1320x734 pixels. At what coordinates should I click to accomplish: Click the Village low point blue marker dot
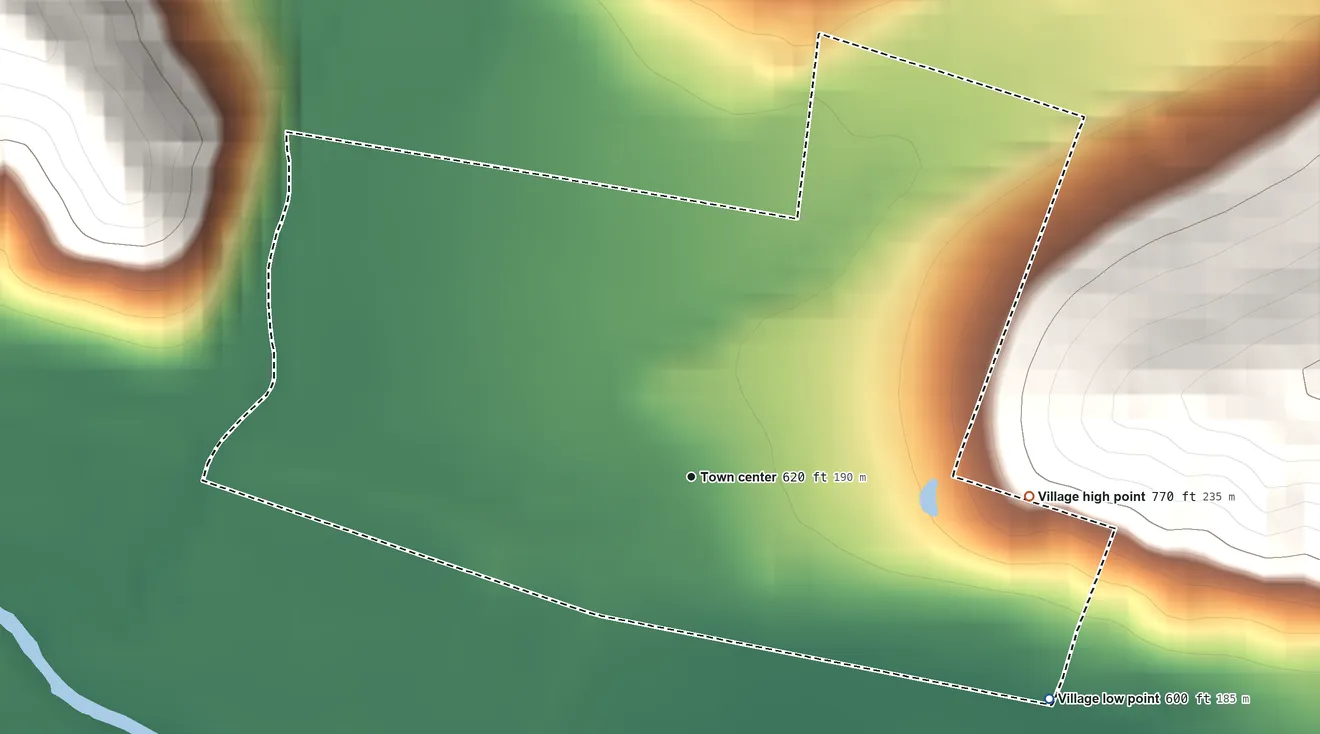(x=1049, y=699)
